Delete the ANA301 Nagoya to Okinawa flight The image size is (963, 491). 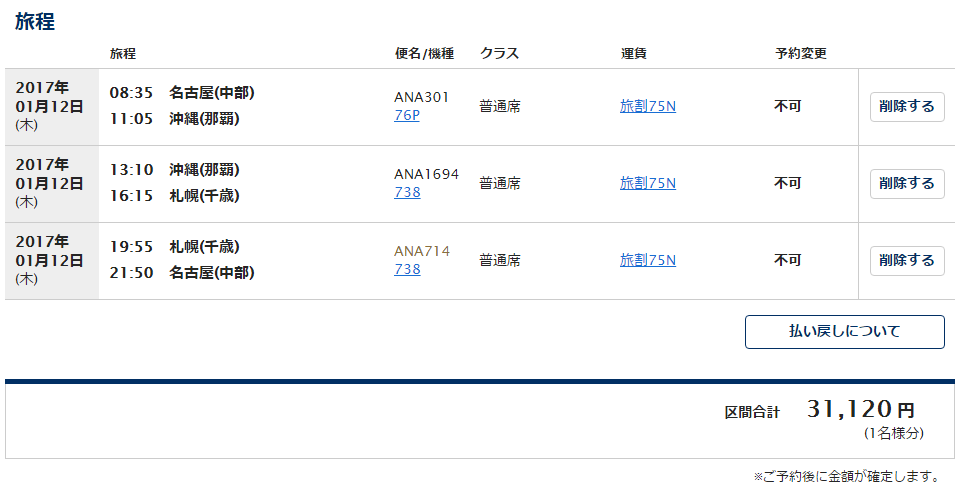pos(907,107)
